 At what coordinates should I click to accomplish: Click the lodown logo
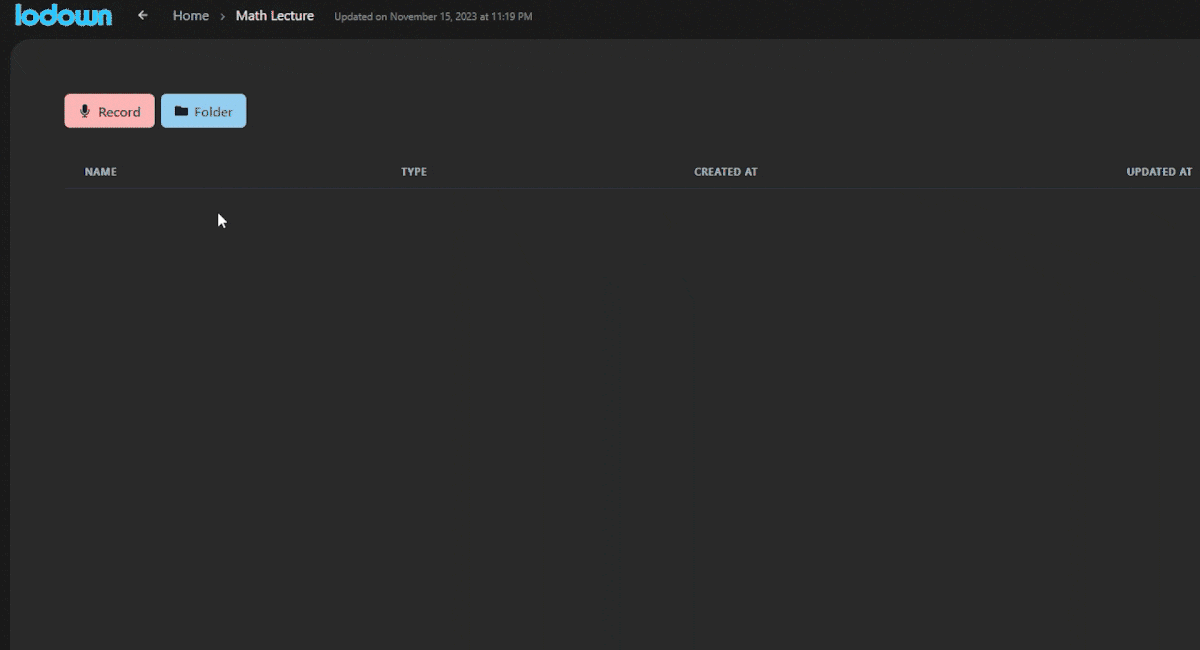(63, 16)
